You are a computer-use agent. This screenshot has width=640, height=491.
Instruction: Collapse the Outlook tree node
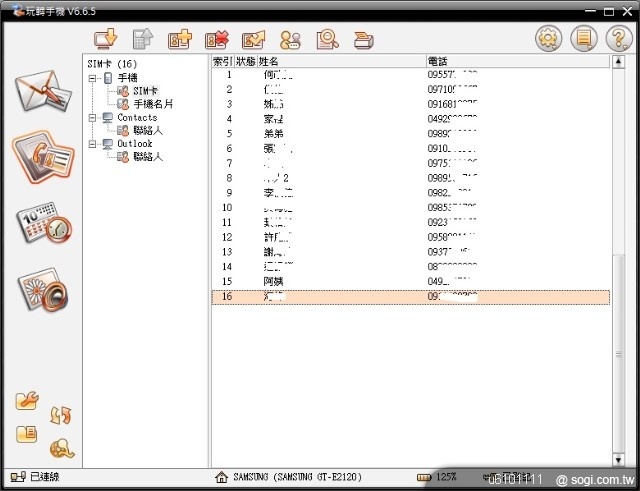(x=93, y=144)
